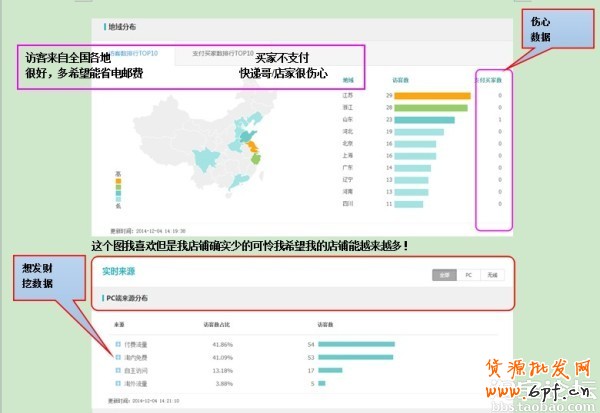Screen dimensions: 600x413
Task: Click the orange high-level legend swatch
Action: pos(118,174)
